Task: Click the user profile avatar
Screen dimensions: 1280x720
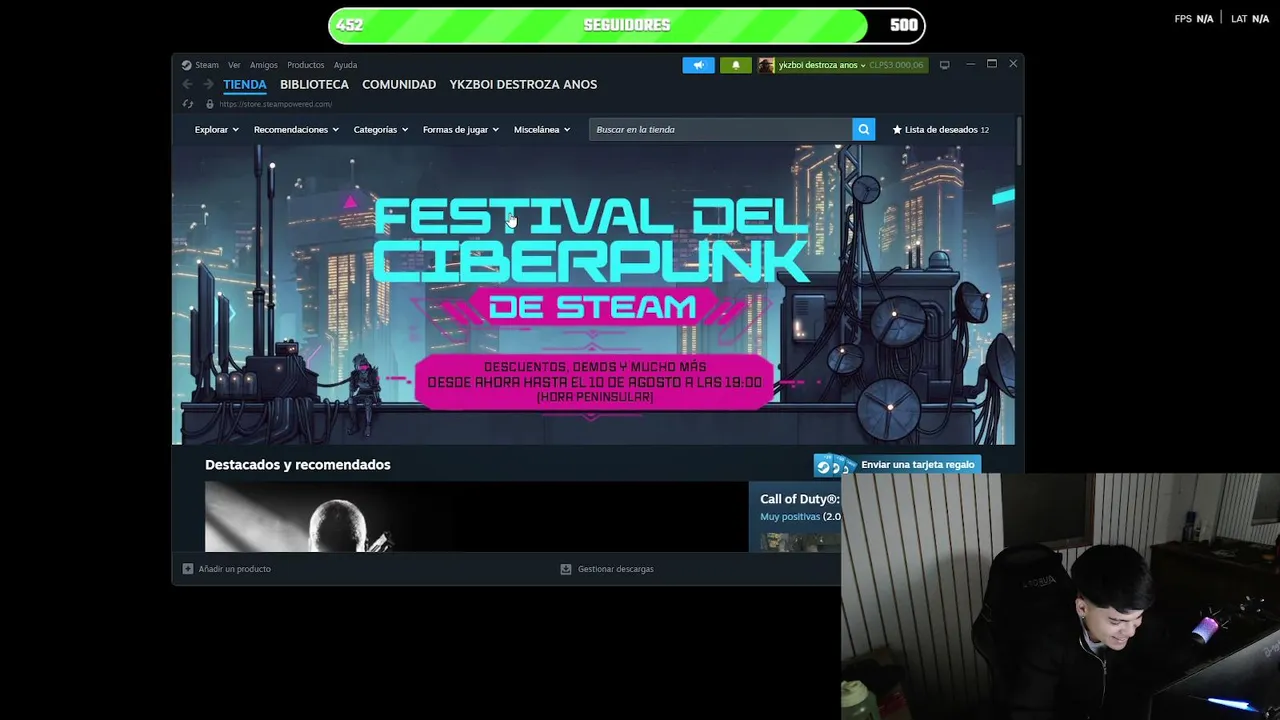Action: click(x=766, y=65)
